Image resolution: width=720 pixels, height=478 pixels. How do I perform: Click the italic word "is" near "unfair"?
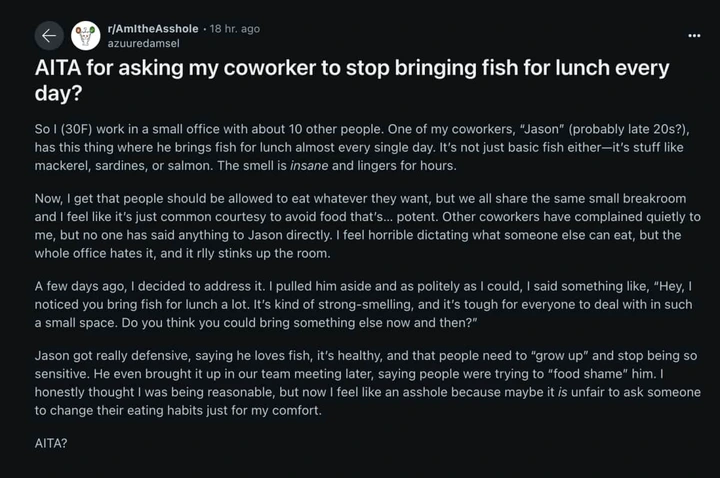[562, 392]
